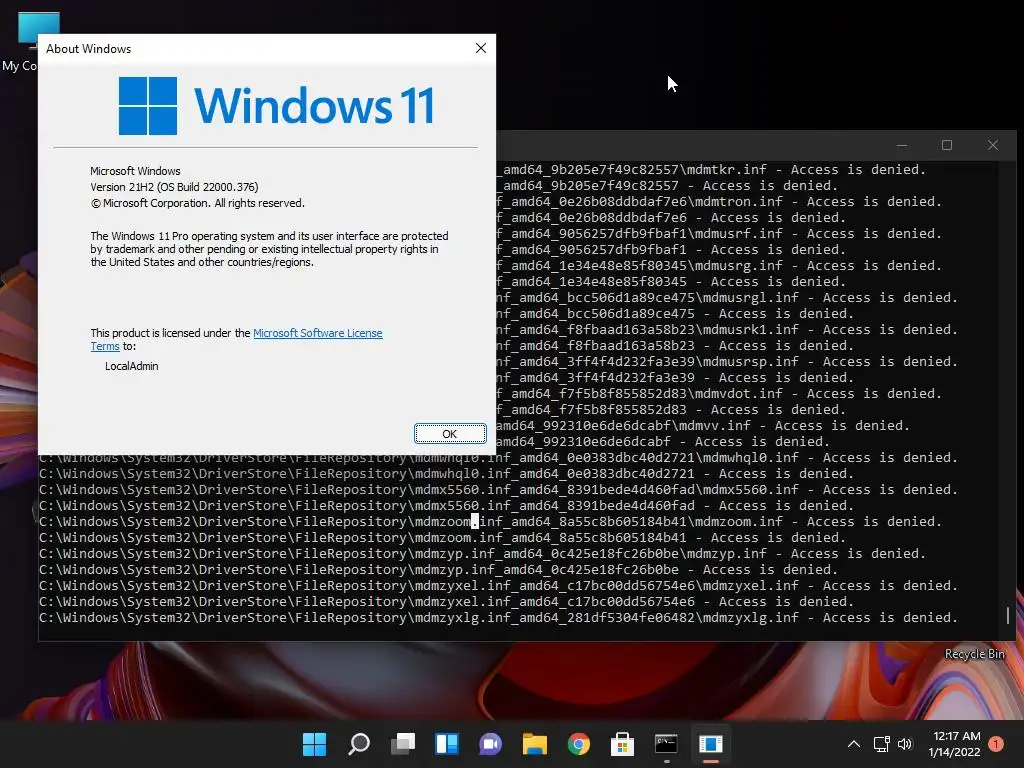Launch Chat from the taskbar

[490, 744]
